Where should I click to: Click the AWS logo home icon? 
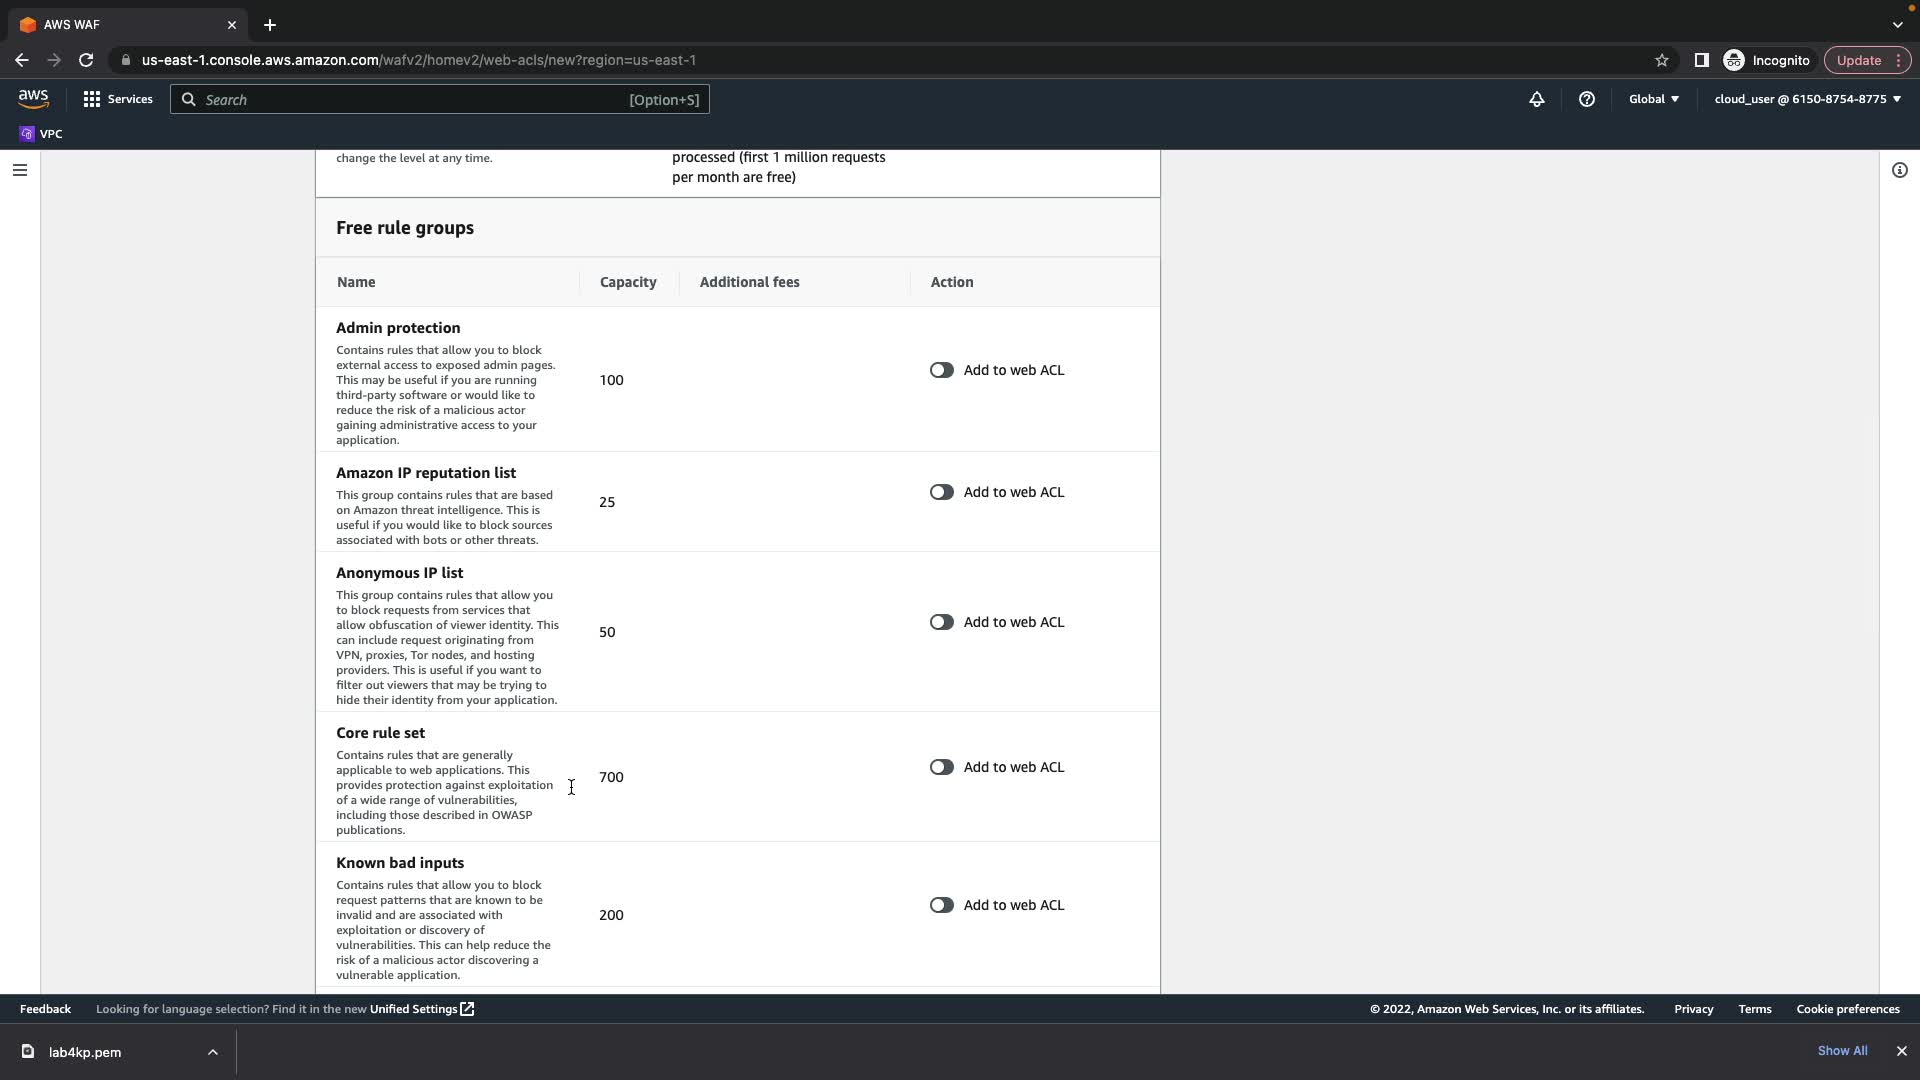(33, 98)
